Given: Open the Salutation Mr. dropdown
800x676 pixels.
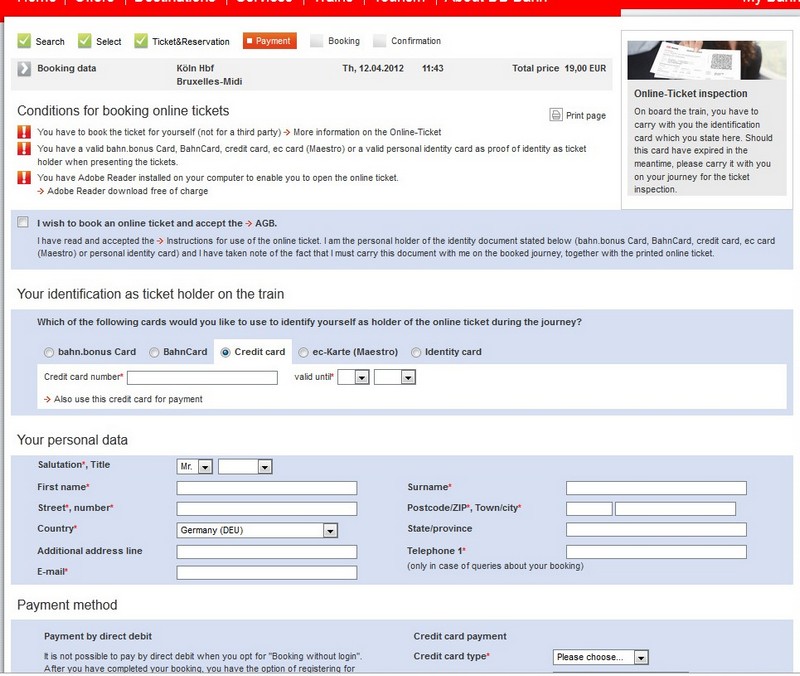Looking at the screenshot, I should click(x=195, y=467).
